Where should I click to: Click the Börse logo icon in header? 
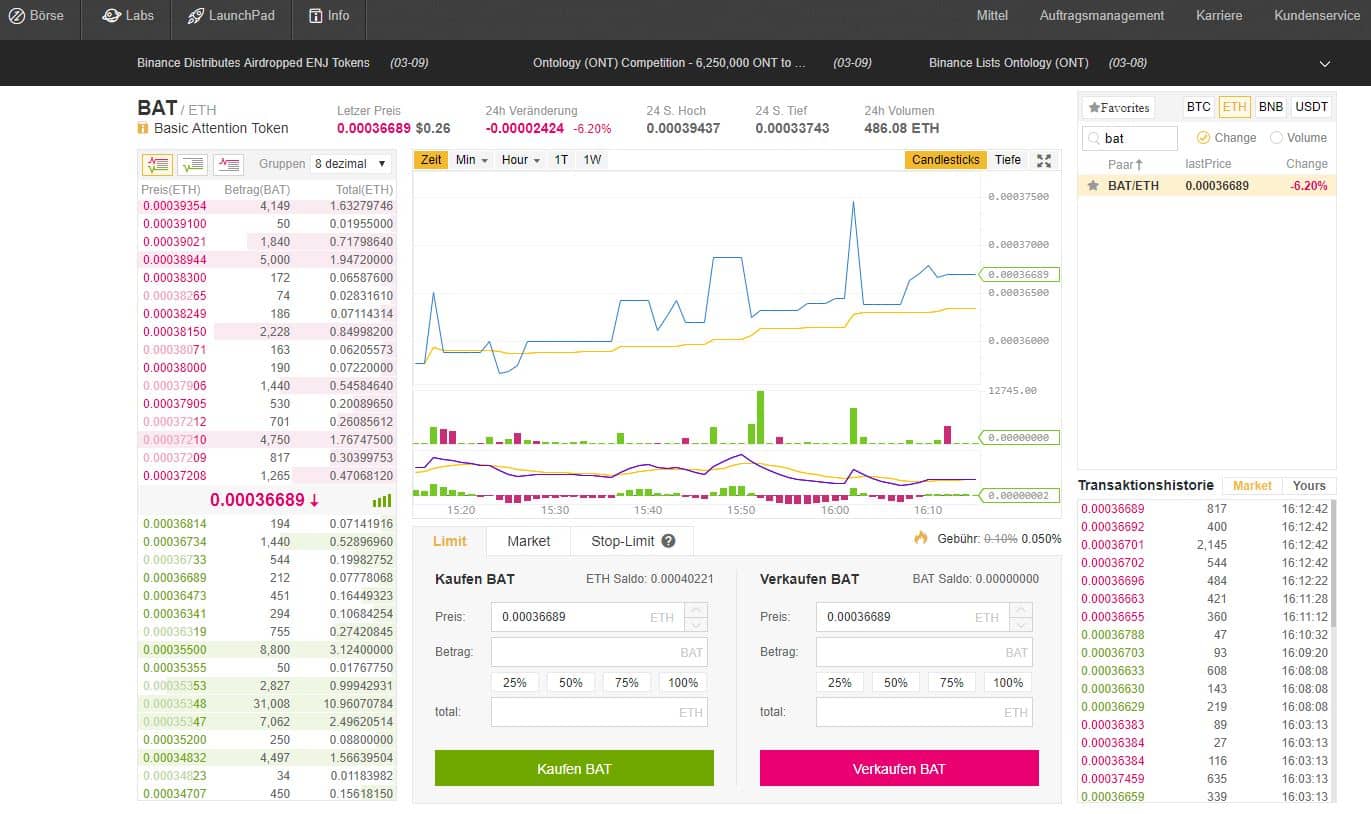17,16
